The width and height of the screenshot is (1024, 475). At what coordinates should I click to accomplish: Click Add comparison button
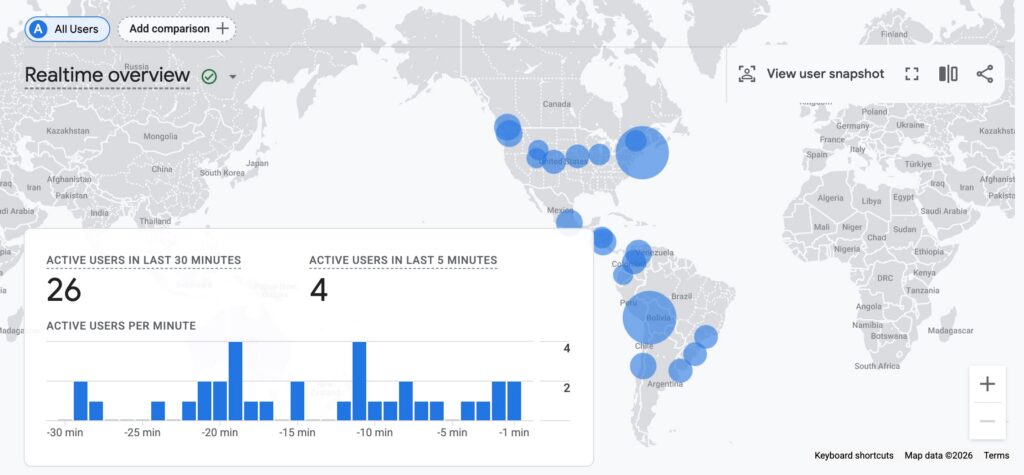point(177,29)
